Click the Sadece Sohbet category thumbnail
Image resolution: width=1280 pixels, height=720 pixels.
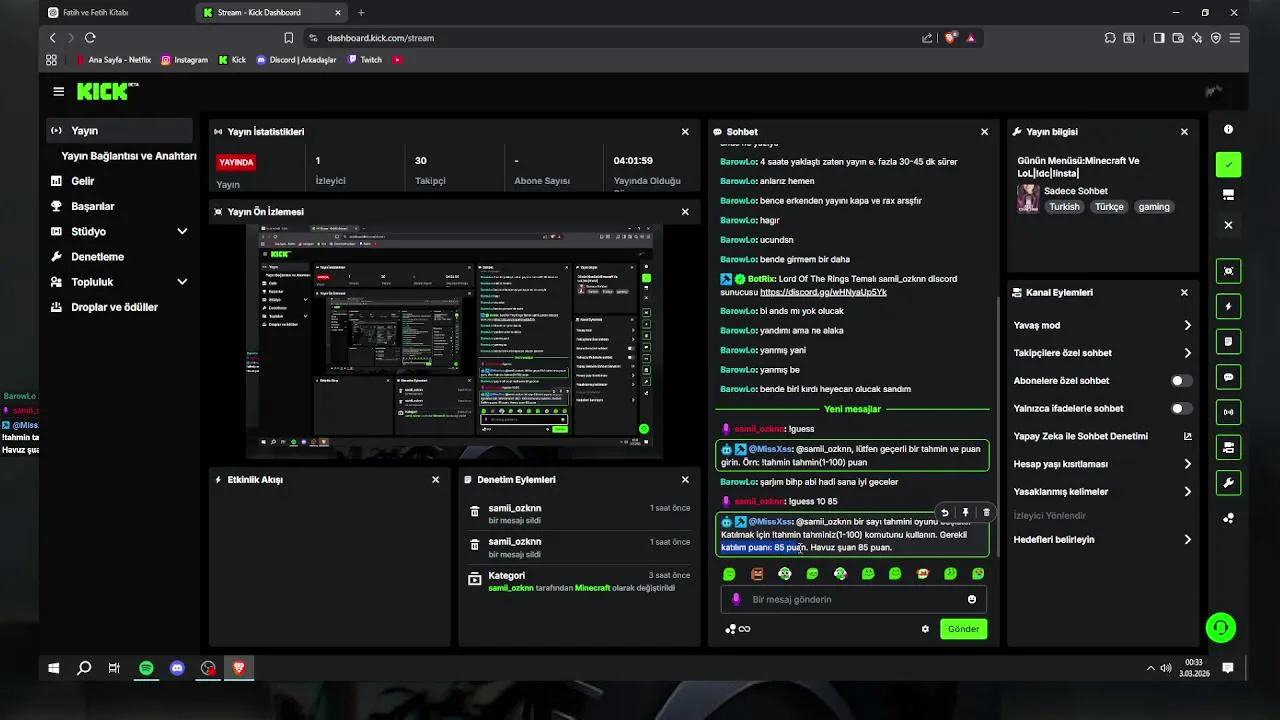coord(1028,198)
